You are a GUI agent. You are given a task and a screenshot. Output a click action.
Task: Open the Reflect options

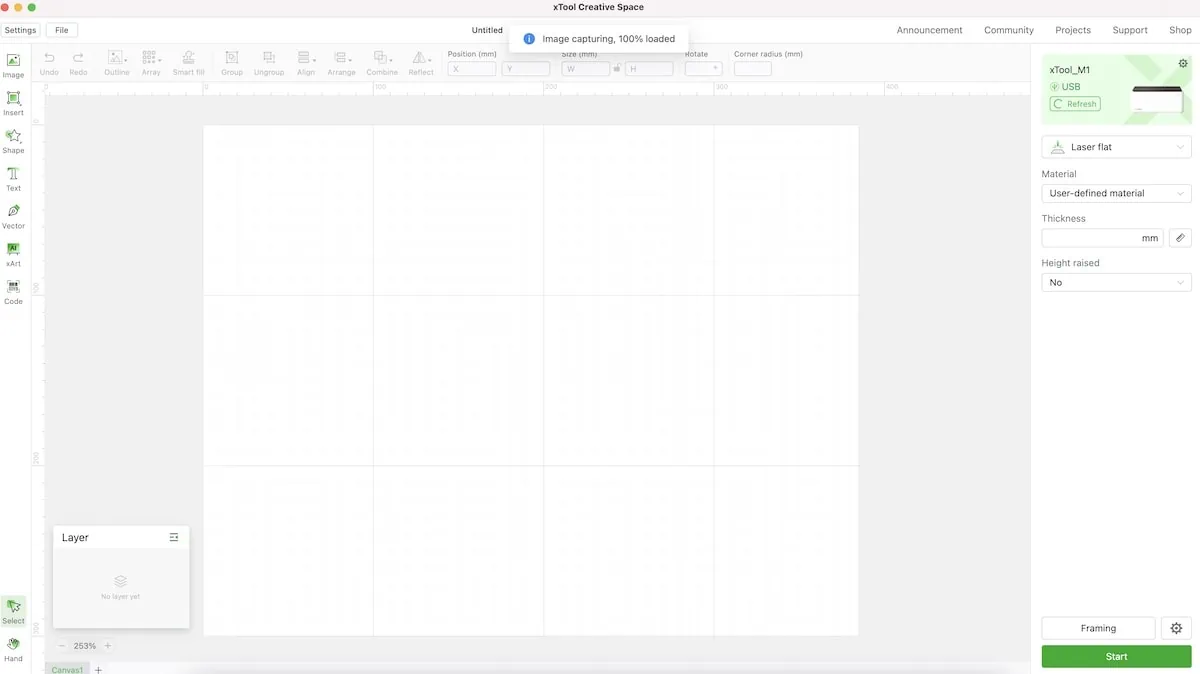coord(421,64)
